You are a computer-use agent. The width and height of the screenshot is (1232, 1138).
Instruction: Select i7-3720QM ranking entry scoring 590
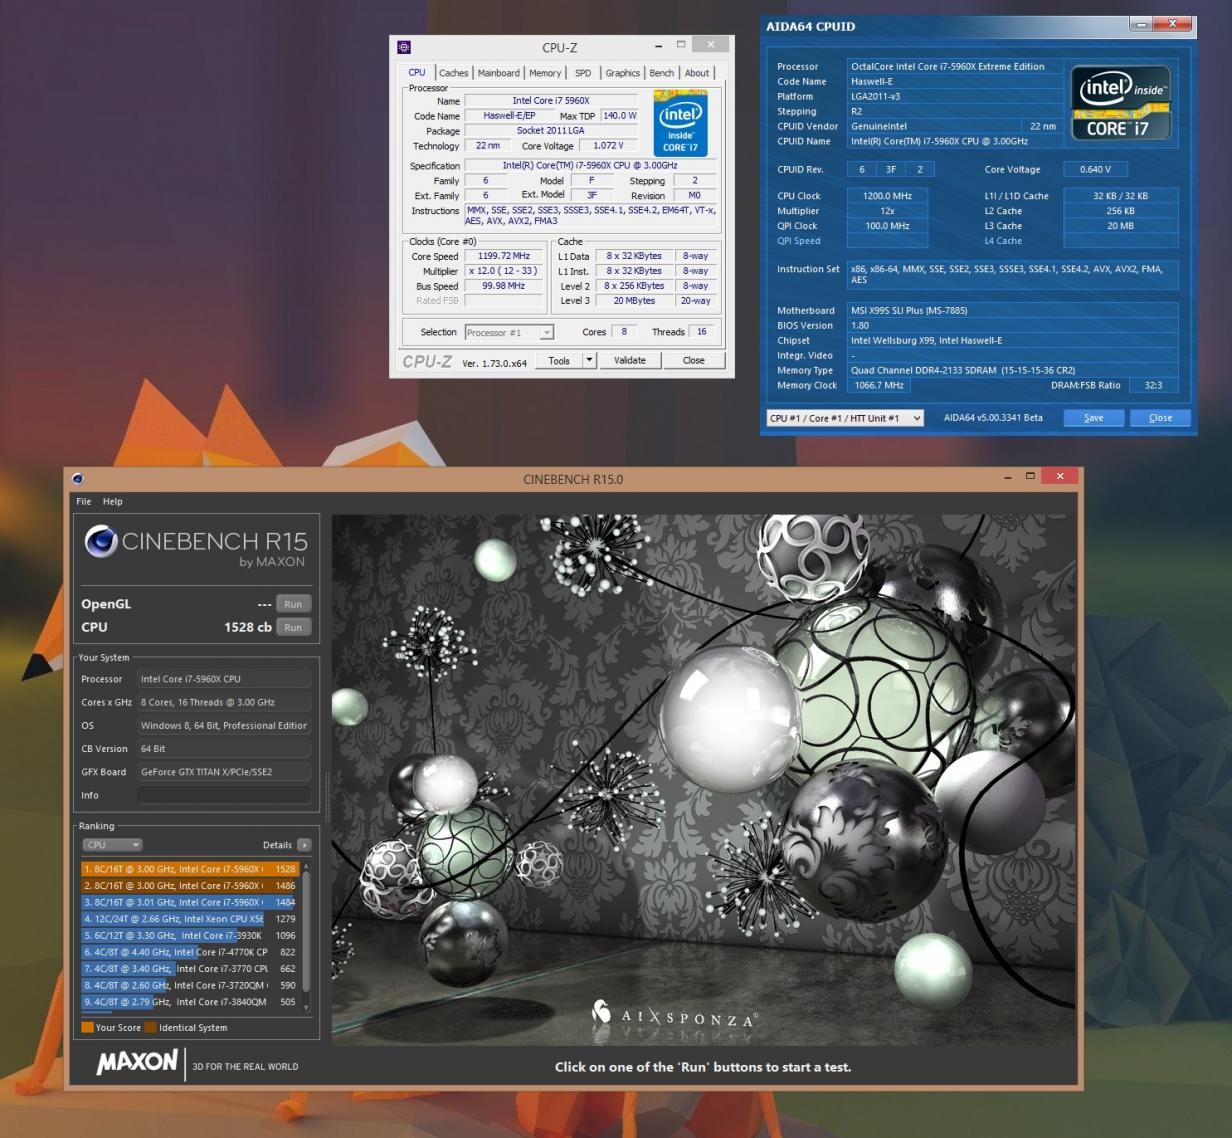[x=190, y=985]
